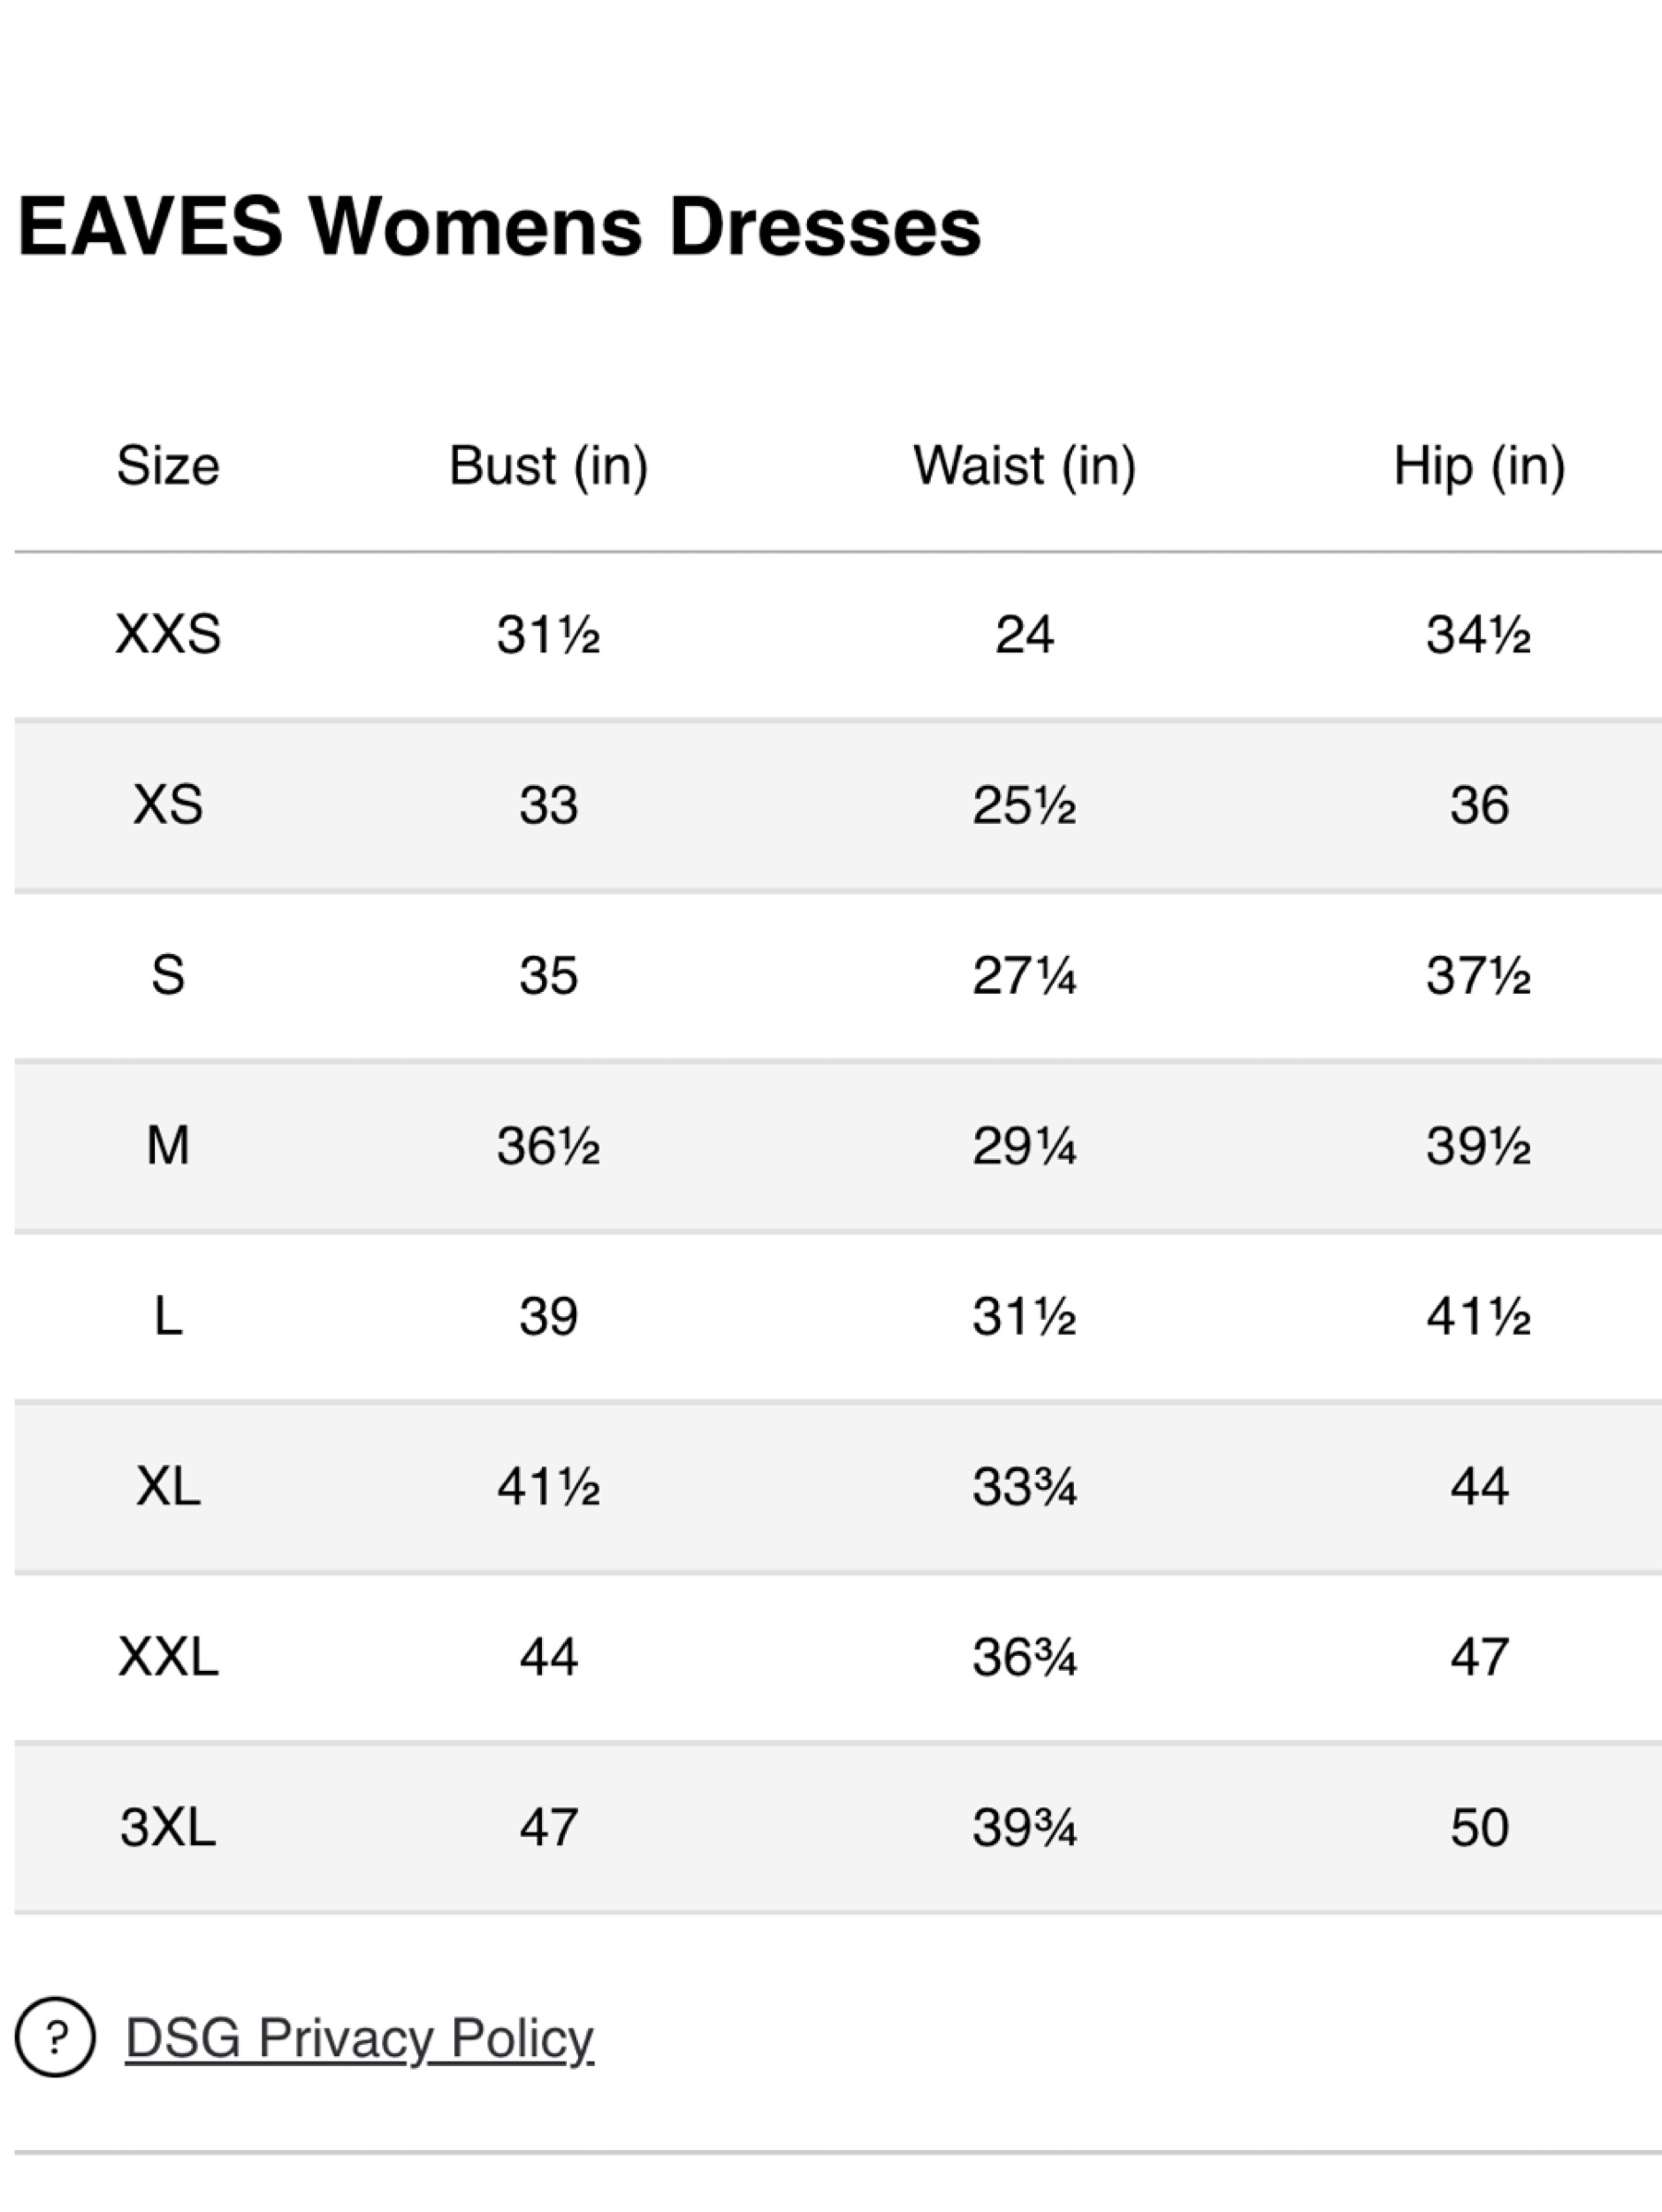Click the Hip (in) column header
The width and height of the screenshot is (1662, 2212).
pos(1479,466)
